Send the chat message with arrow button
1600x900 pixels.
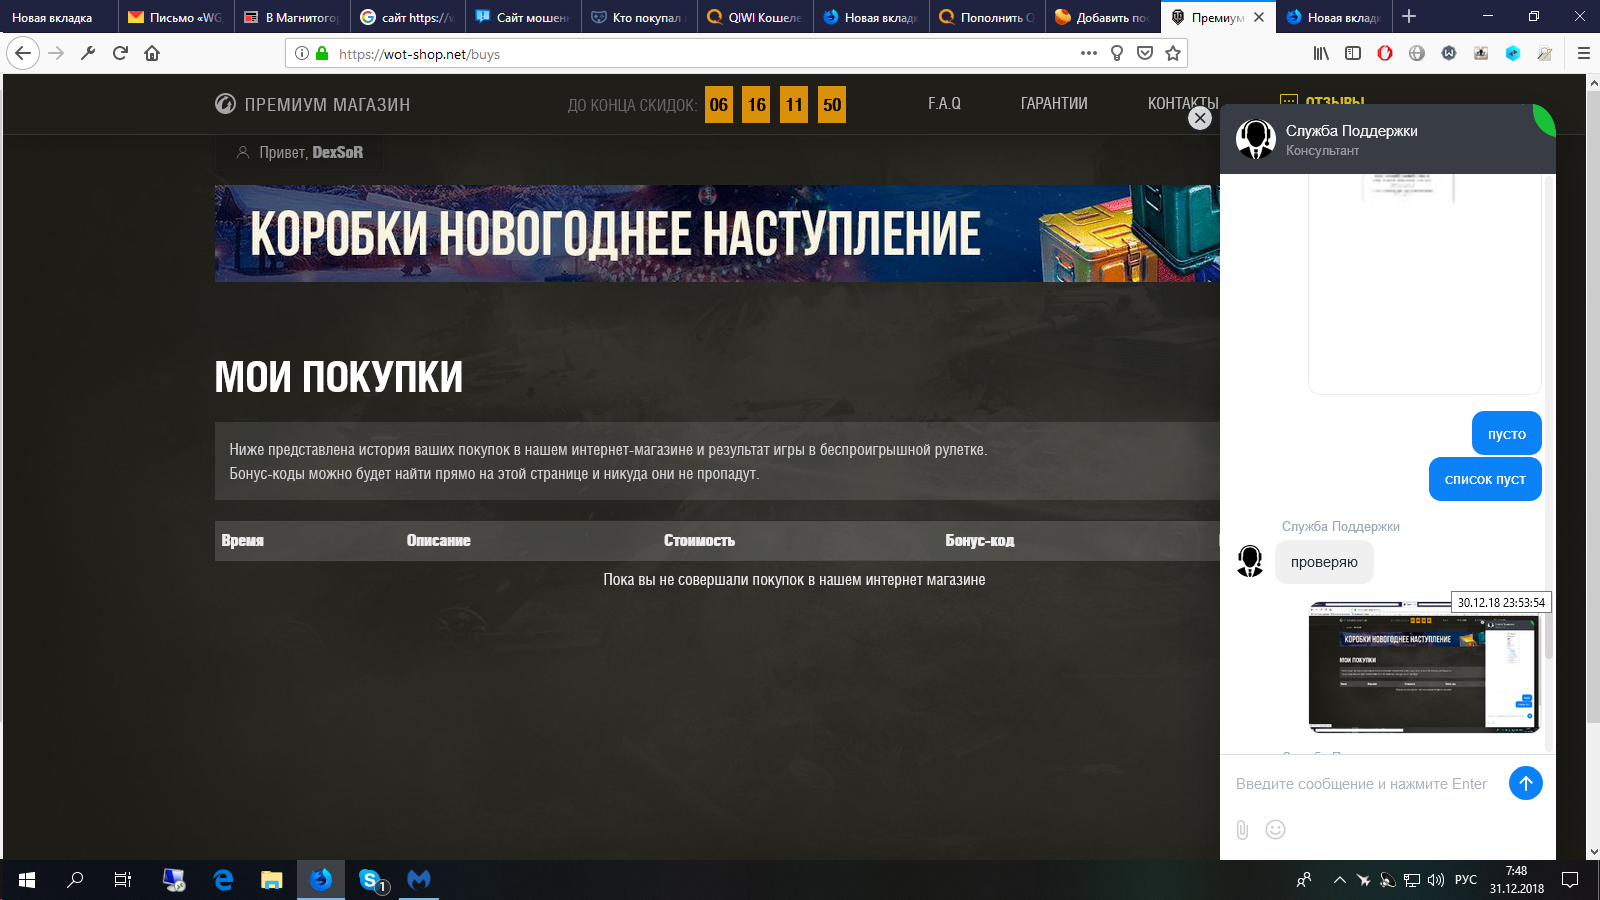[x=1526, y=783]
